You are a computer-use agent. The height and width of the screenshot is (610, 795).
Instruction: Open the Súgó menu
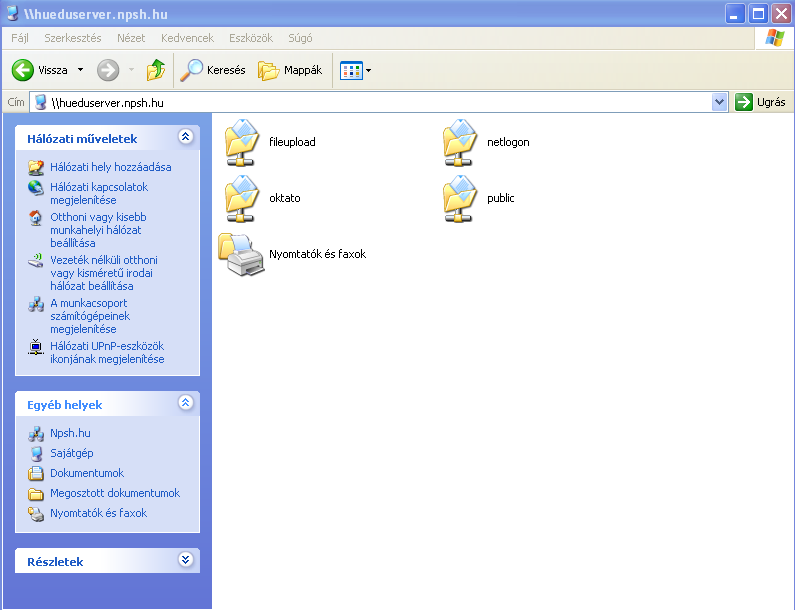pos(300,38)
